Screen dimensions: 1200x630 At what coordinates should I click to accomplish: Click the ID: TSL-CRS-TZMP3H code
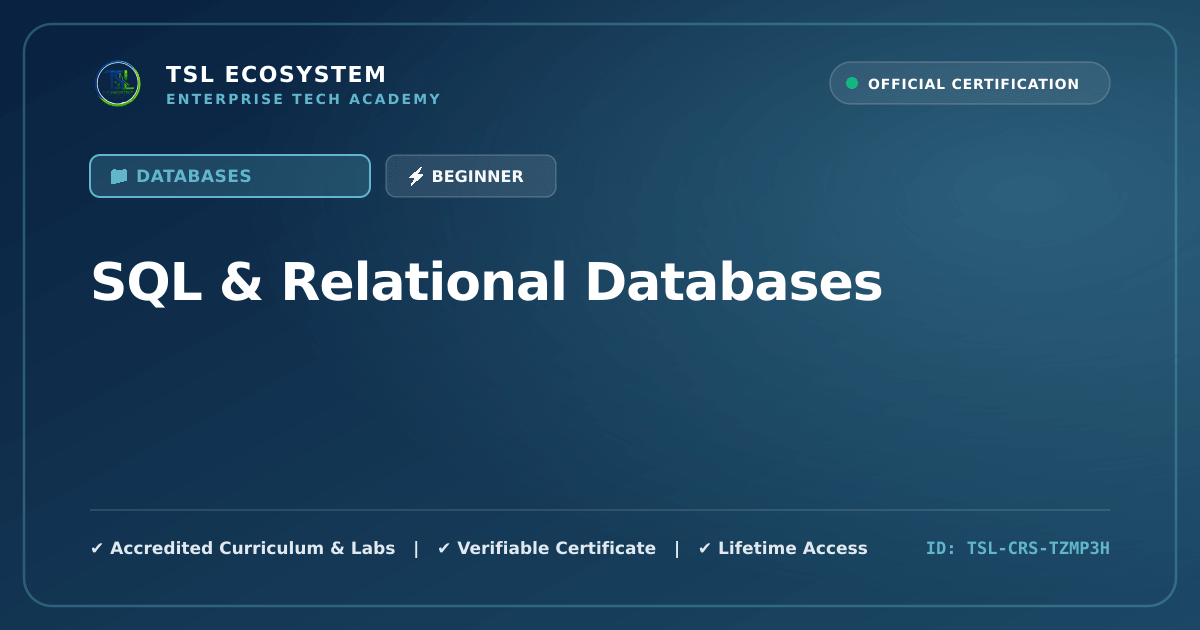pos(1018,548)
